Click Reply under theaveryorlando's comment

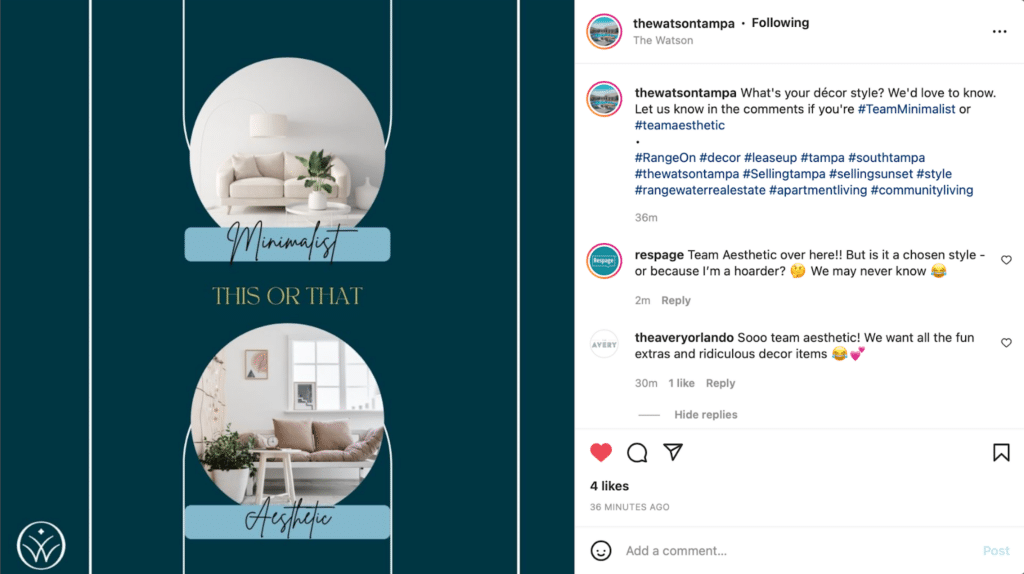click(x=720, y=383)
